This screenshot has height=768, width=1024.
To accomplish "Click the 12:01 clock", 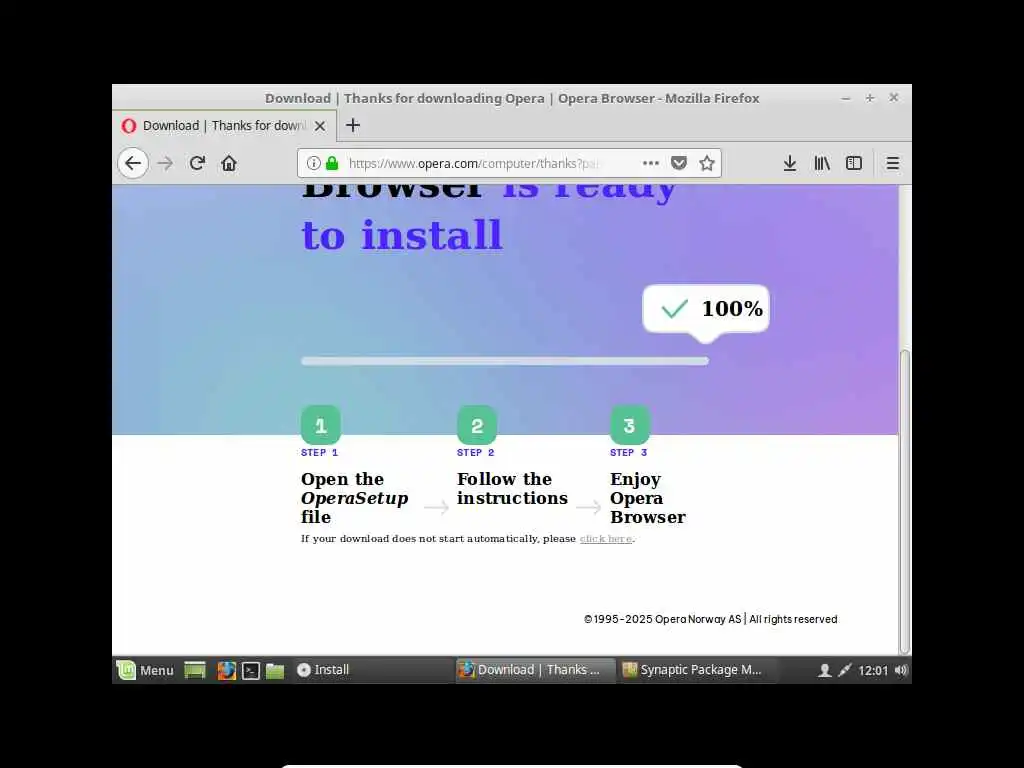I will click(x=873, y=671).
